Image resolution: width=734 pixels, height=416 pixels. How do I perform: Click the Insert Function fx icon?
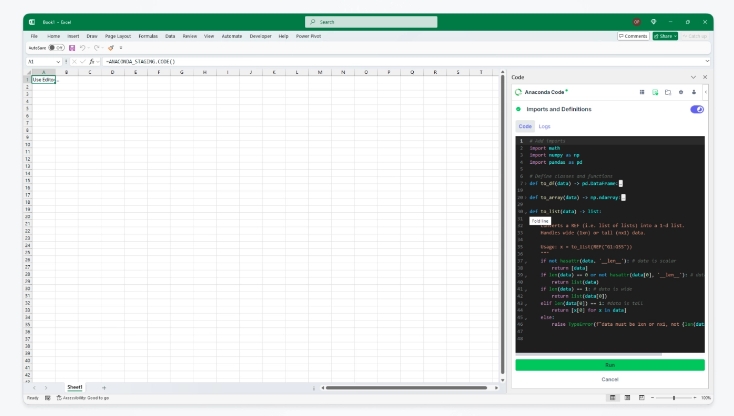coord(92,61)
